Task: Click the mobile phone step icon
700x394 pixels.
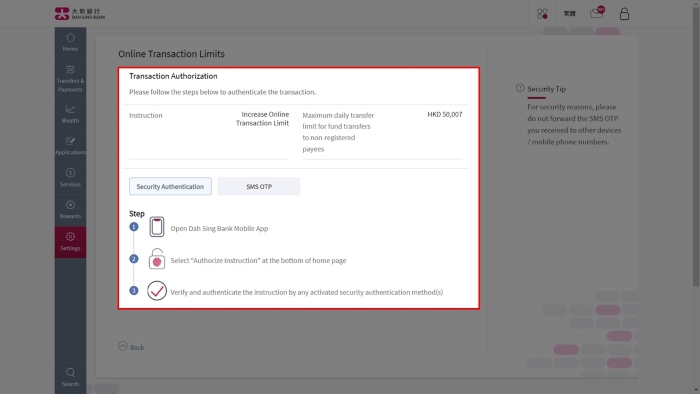Action: tap(157, 227)
